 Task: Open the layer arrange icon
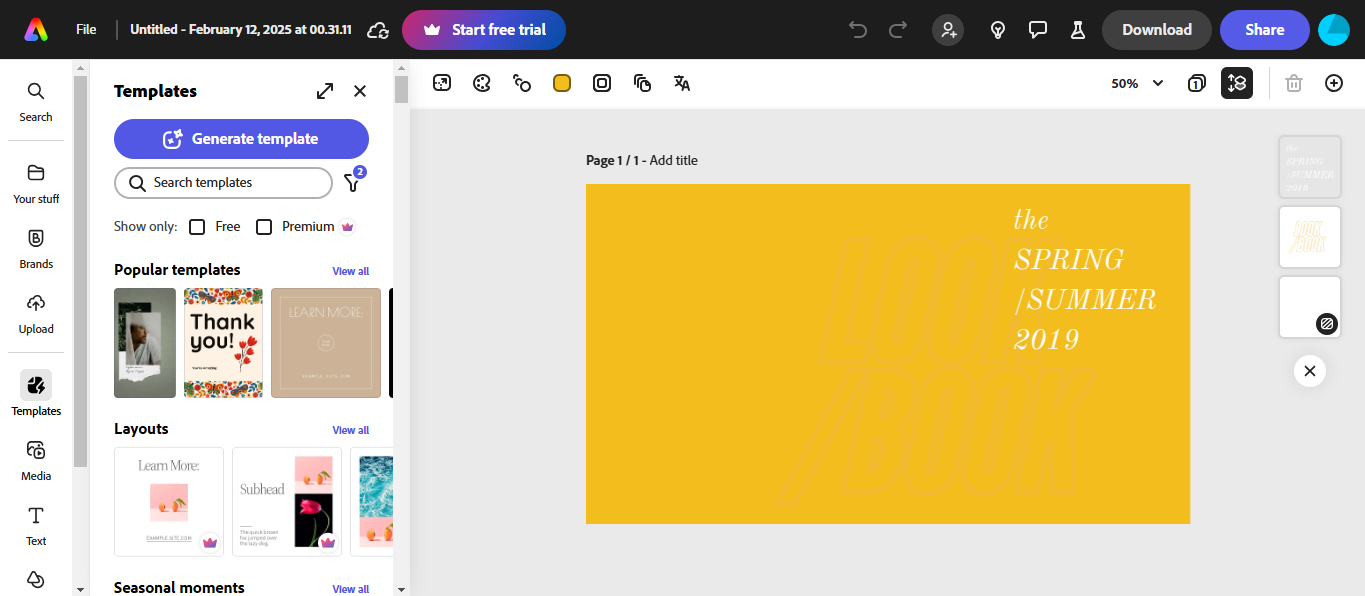[642, 83]
